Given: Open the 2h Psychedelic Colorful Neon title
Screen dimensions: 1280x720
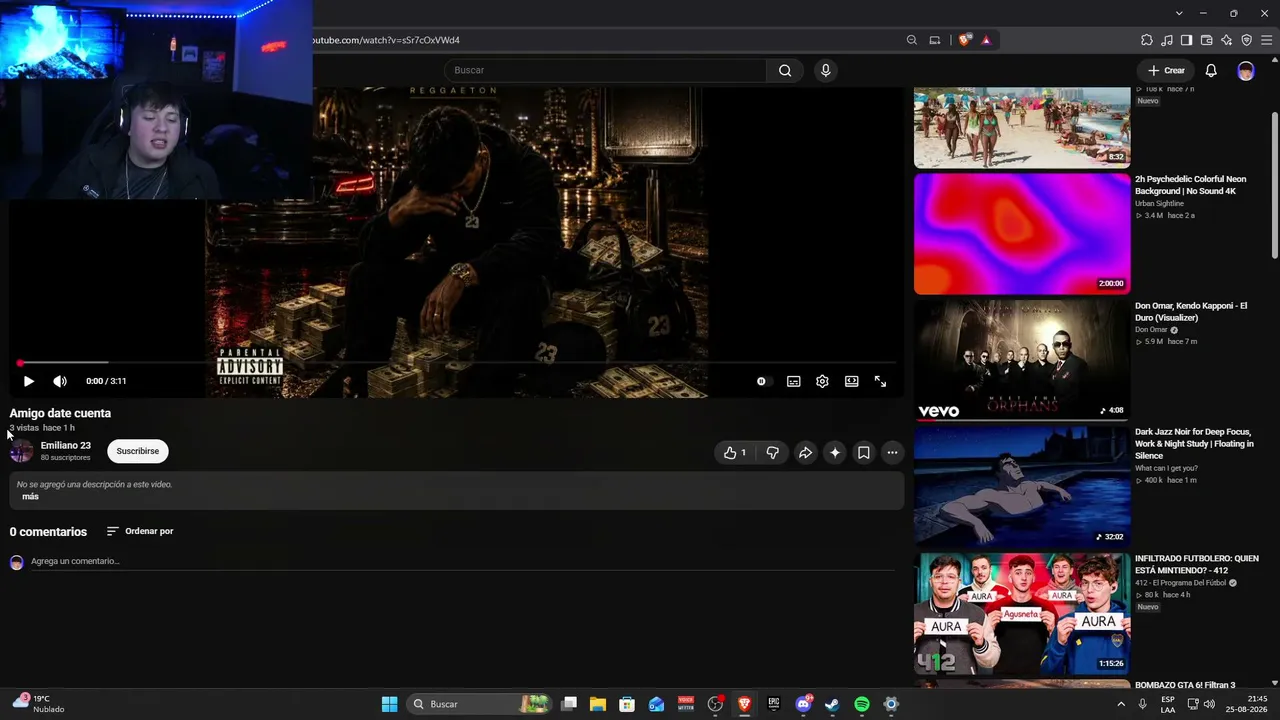Looking at the screenshot, I should [1191, 185].
